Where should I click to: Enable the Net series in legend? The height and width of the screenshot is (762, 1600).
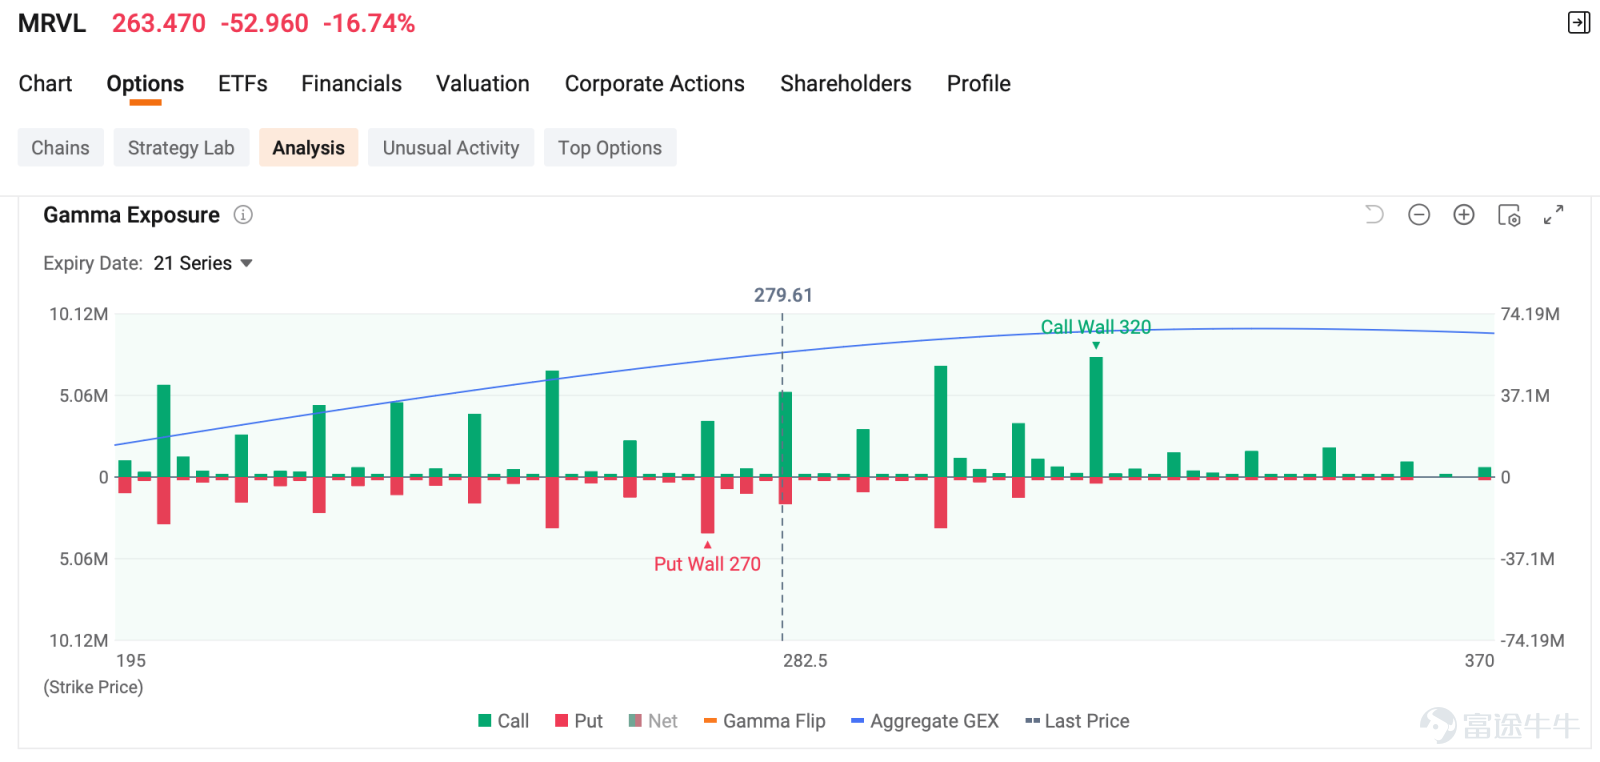[x=653, y=721]
